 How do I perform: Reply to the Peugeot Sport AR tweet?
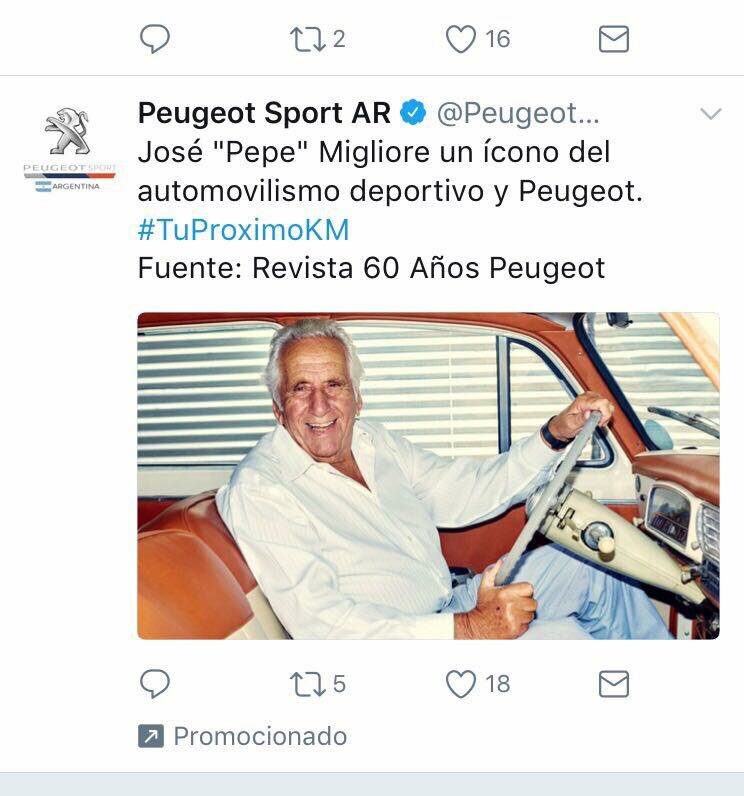point(154,683)
